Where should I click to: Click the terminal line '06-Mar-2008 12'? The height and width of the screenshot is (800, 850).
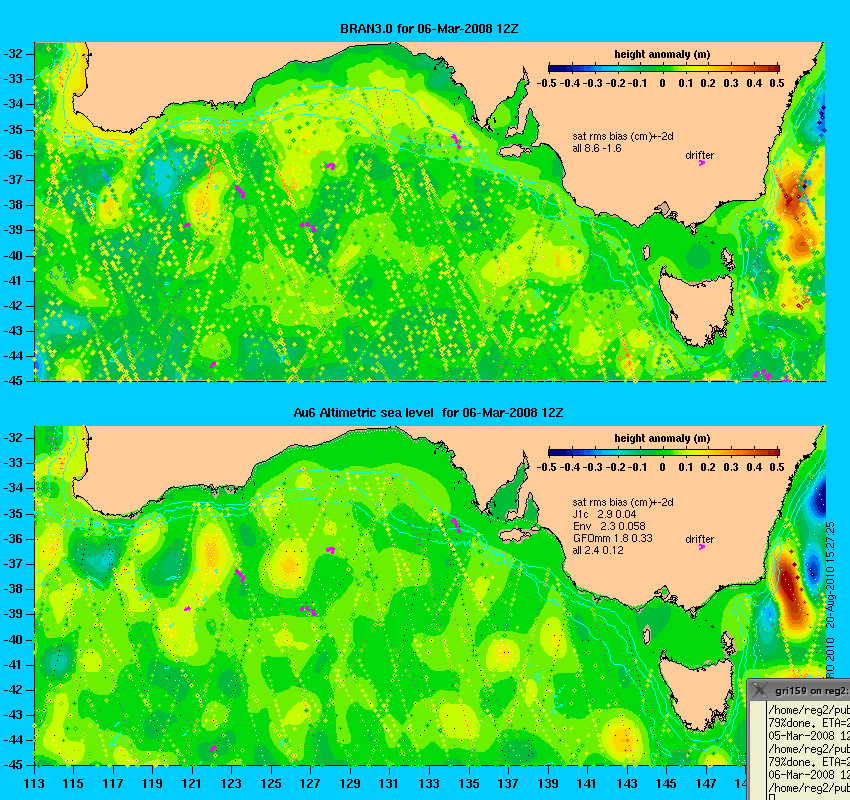809,775
